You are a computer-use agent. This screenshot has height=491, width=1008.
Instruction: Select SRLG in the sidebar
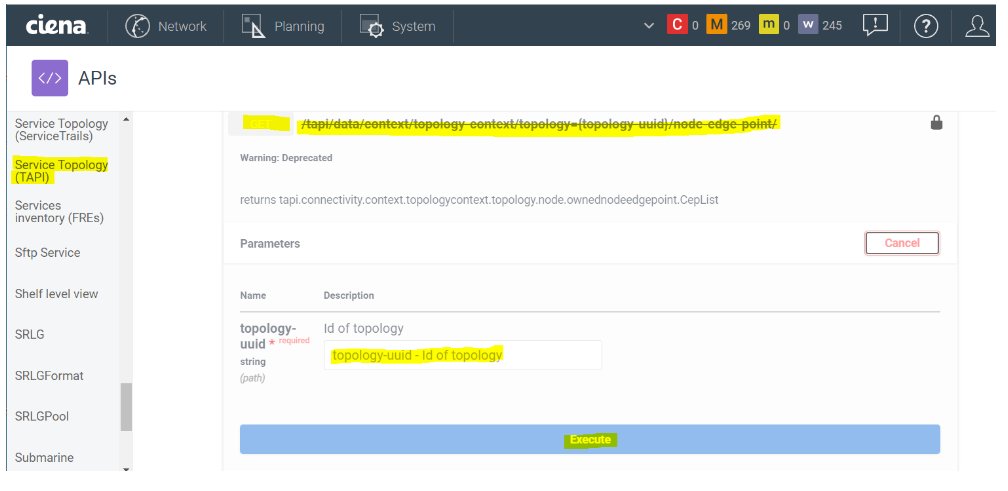pos(30,335)
